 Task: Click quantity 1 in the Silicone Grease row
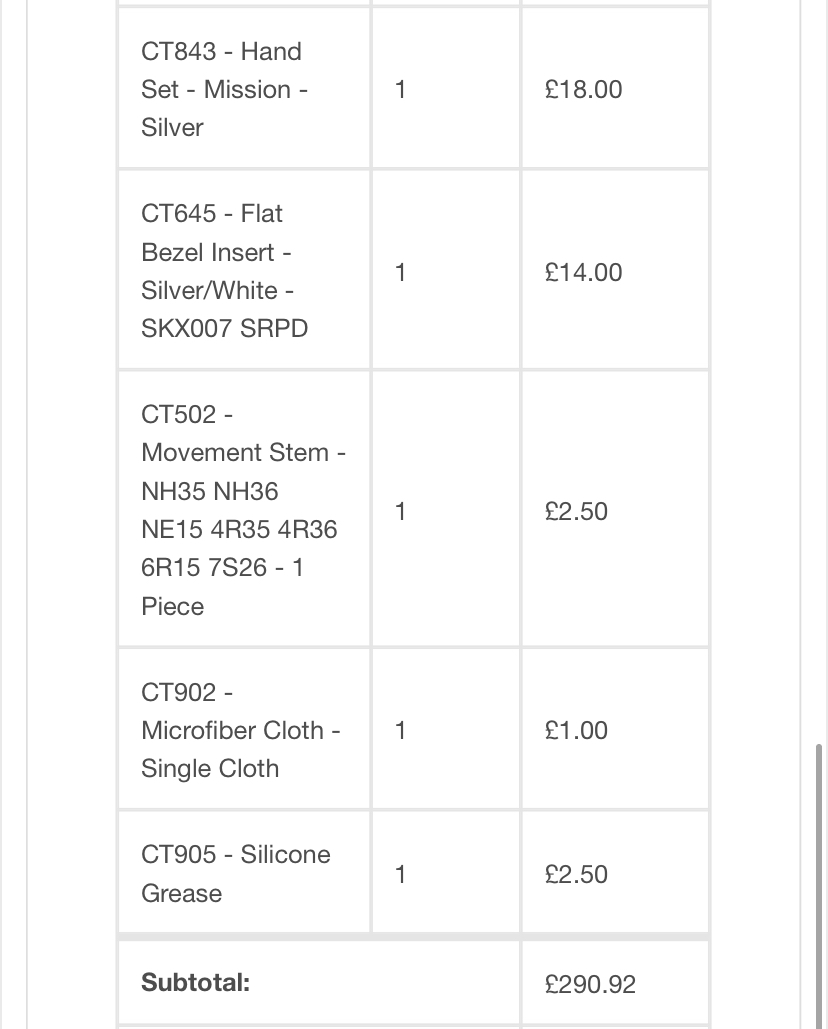pyautogui.click(x=400, y=874)
